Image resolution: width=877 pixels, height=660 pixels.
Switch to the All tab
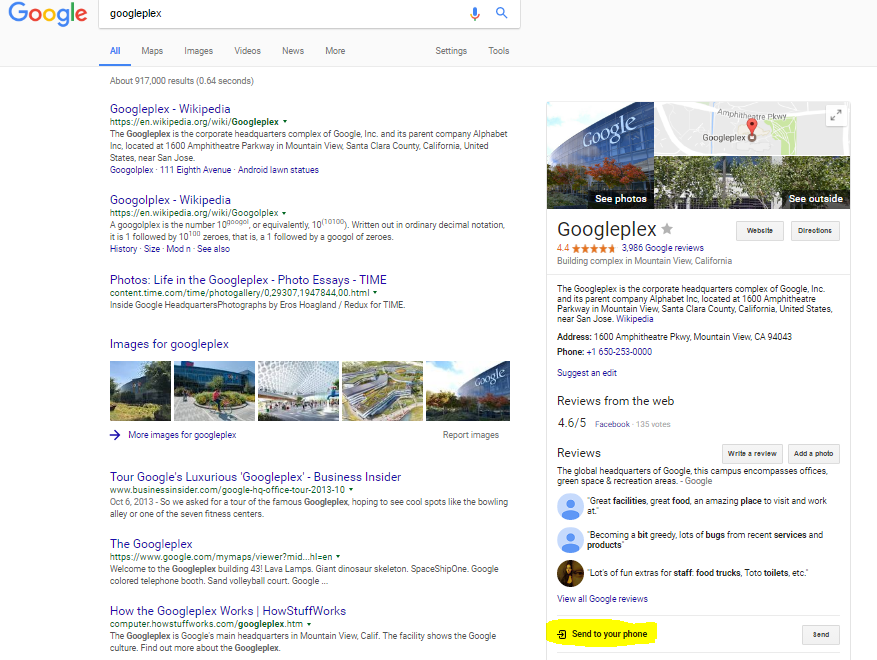tap(115, 51)
